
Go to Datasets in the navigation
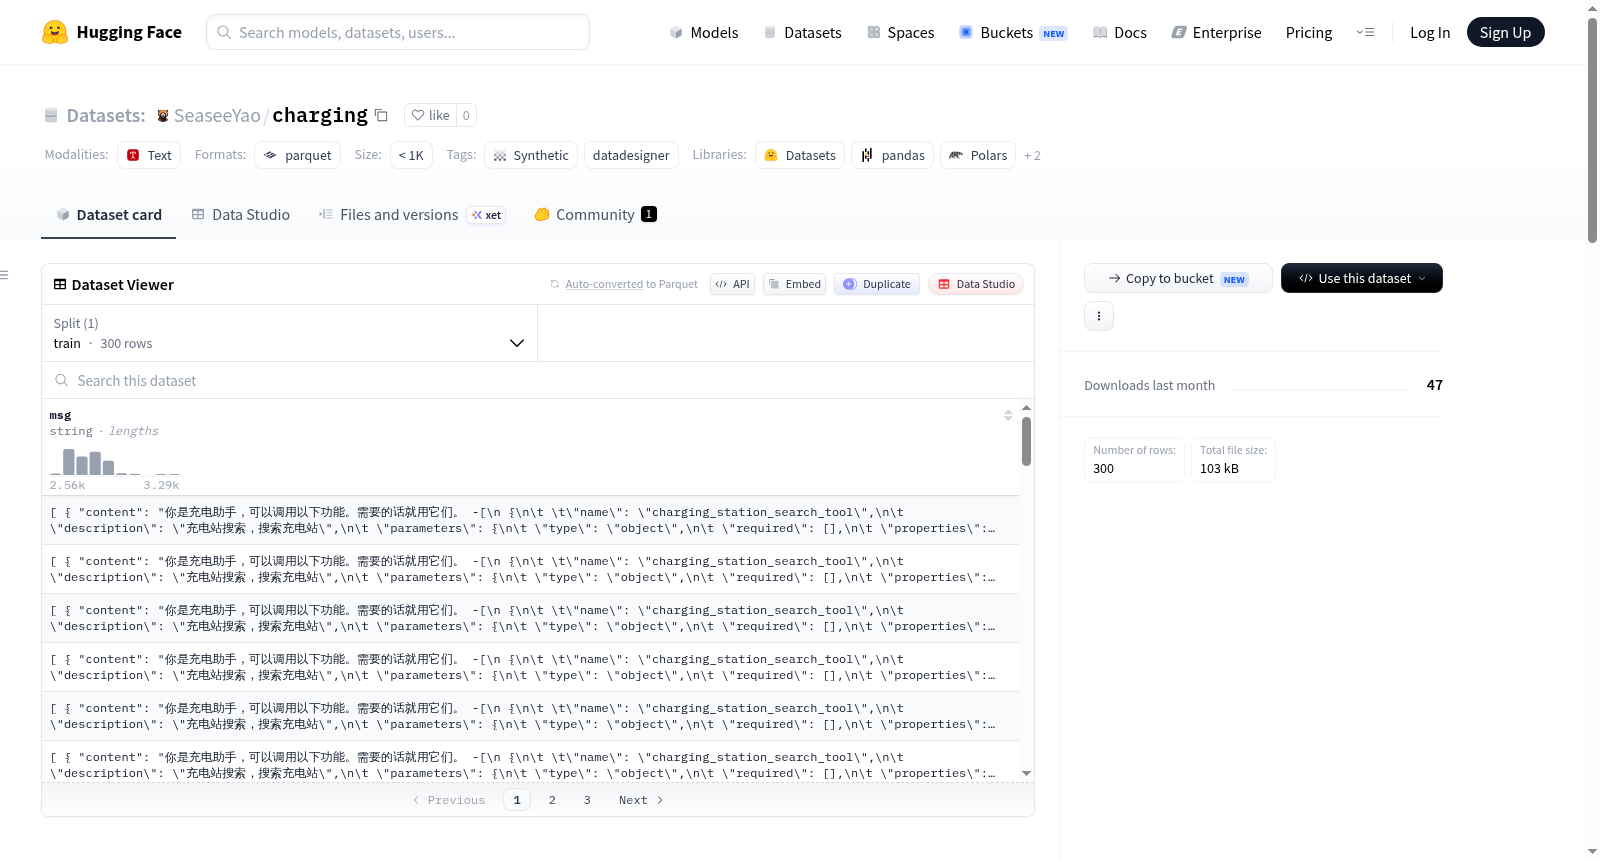tap(802, 32)
